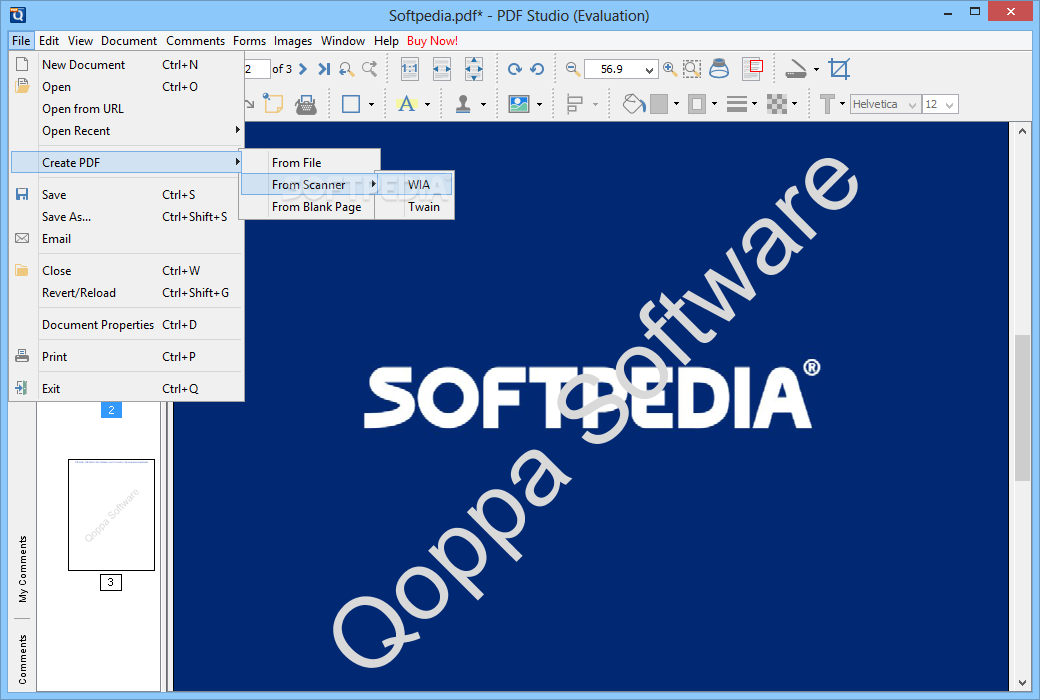Click the gray fill color swatch
Screen dimensions: 1040x700
(x=659, y=104)
